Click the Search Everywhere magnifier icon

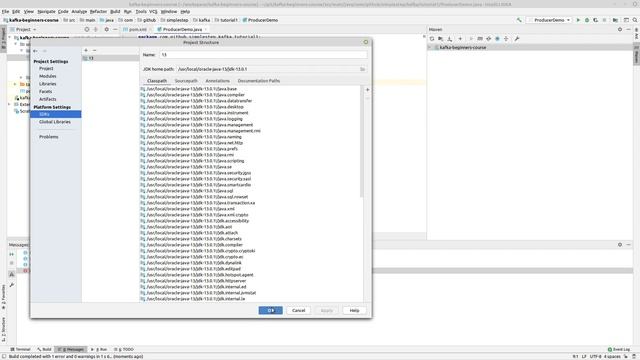pos(635,20)
